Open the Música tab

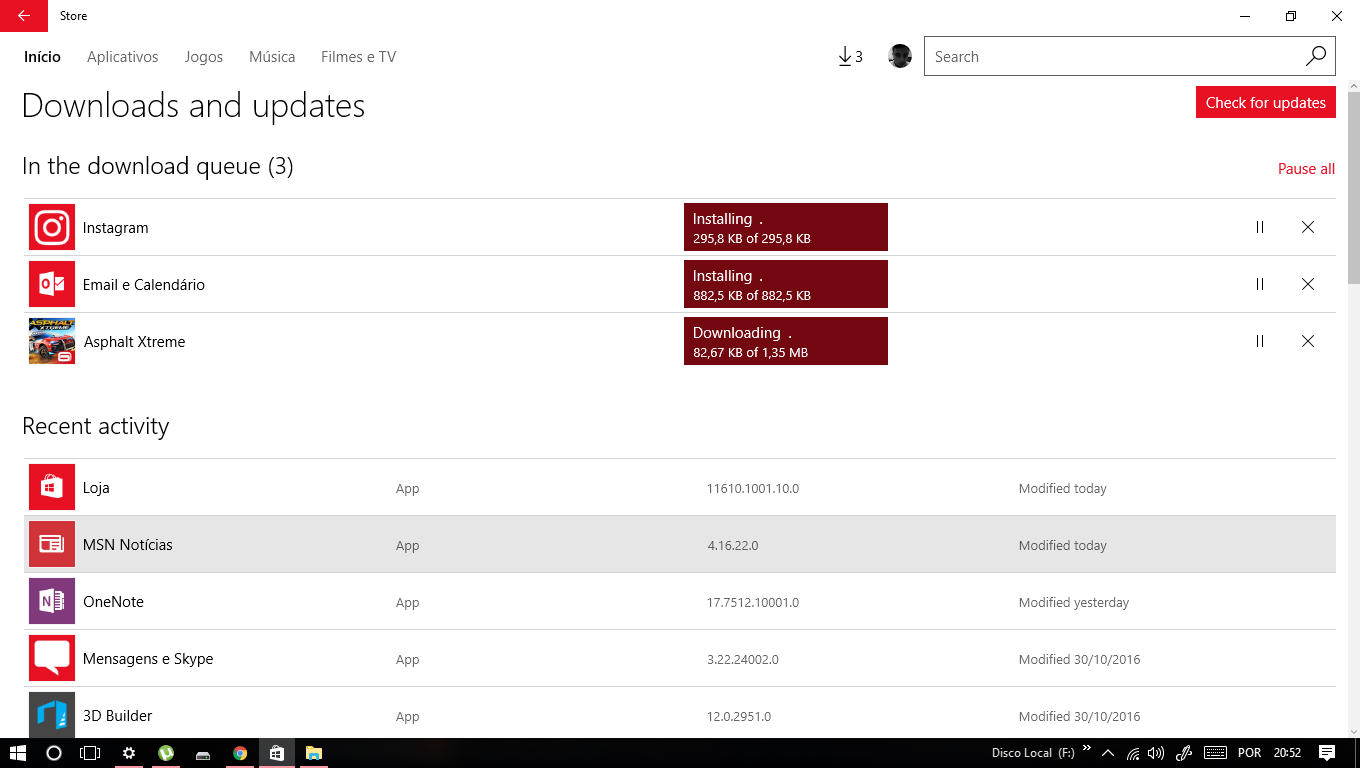click(x=272, y=57)
